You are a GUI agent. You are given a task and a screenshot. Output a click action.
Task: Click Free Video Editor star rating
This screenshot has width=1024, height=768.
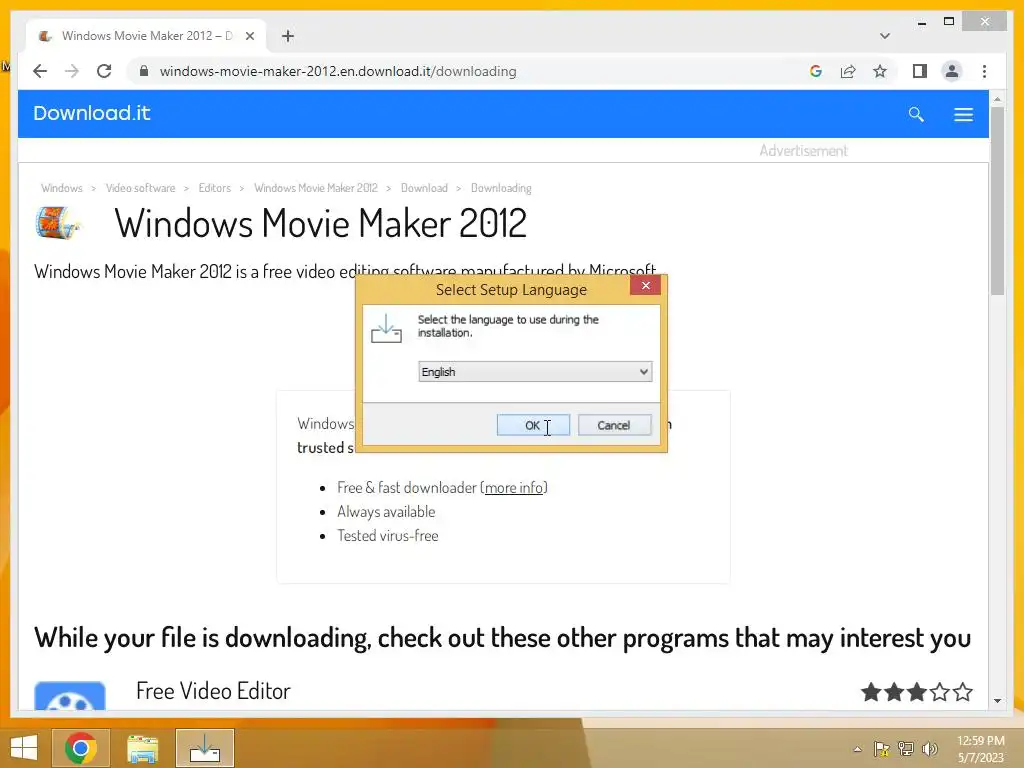[917, 692]
